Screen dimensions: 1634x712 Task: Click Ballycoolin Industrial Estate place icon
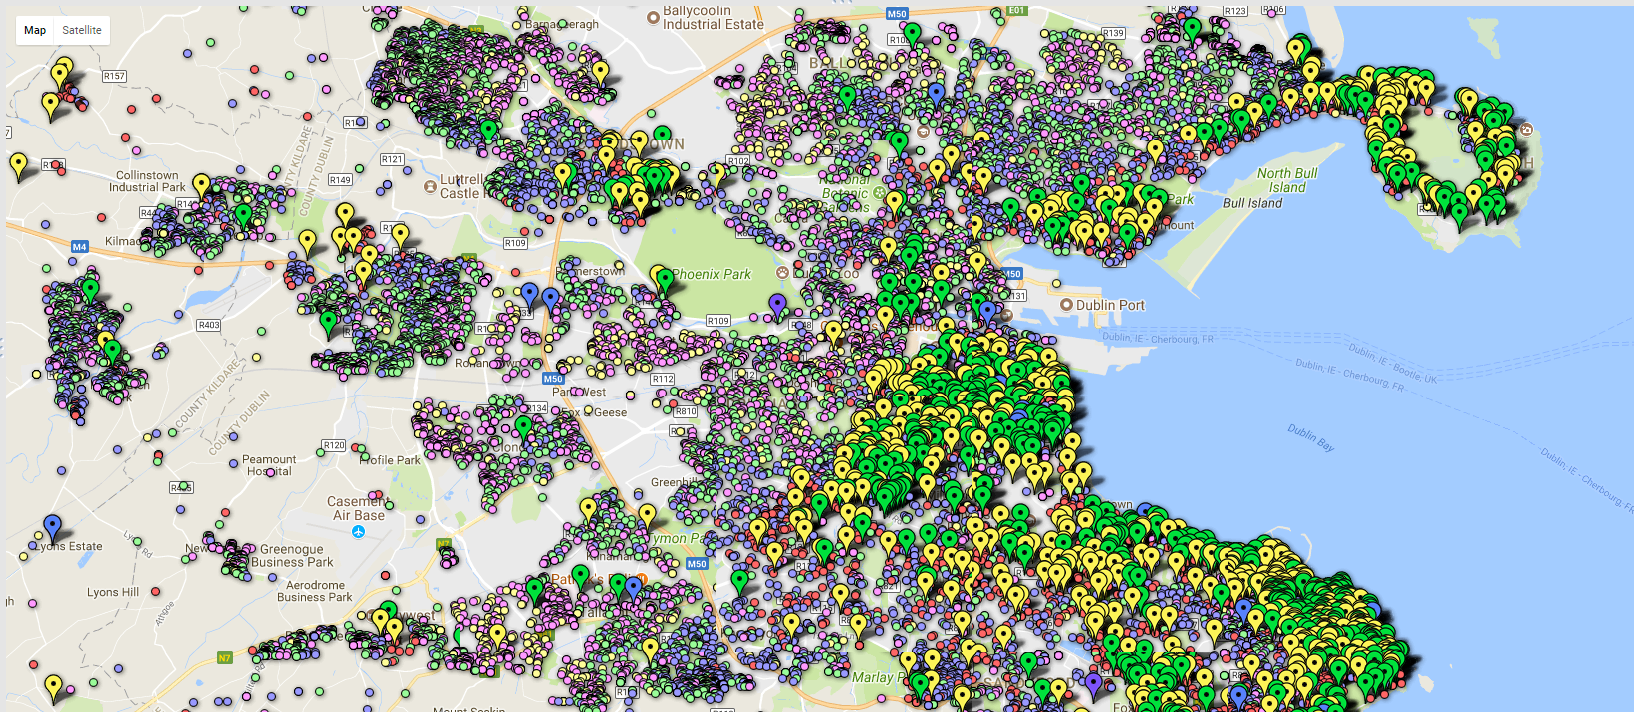click(x=653, y=17)
